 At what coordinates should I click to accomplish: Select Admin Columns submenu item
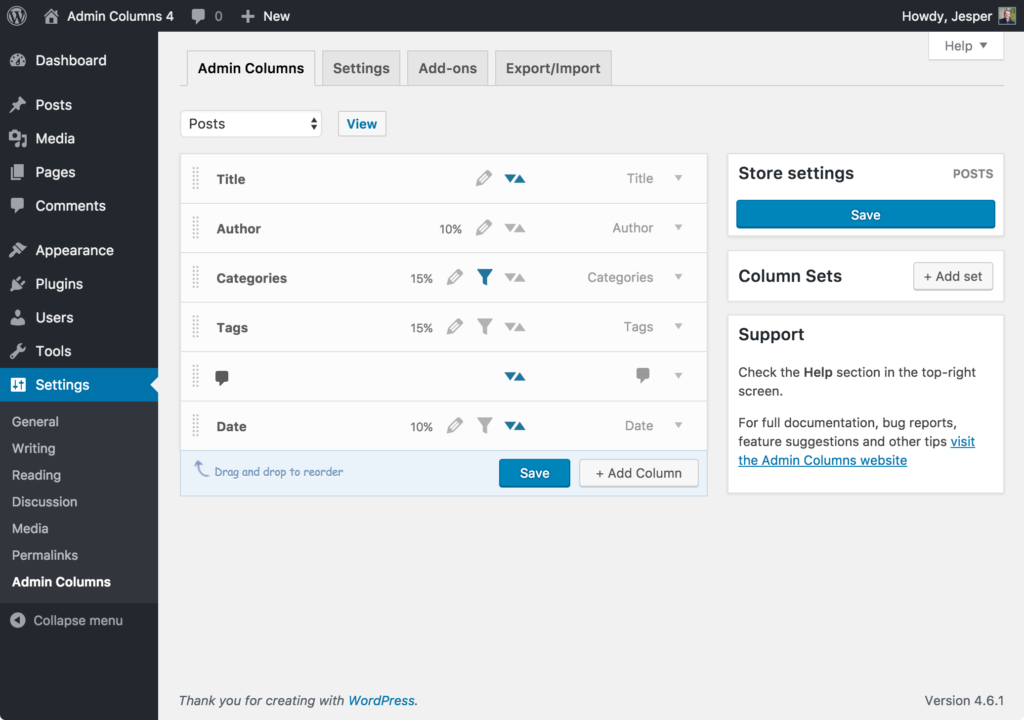pos(61,581)
